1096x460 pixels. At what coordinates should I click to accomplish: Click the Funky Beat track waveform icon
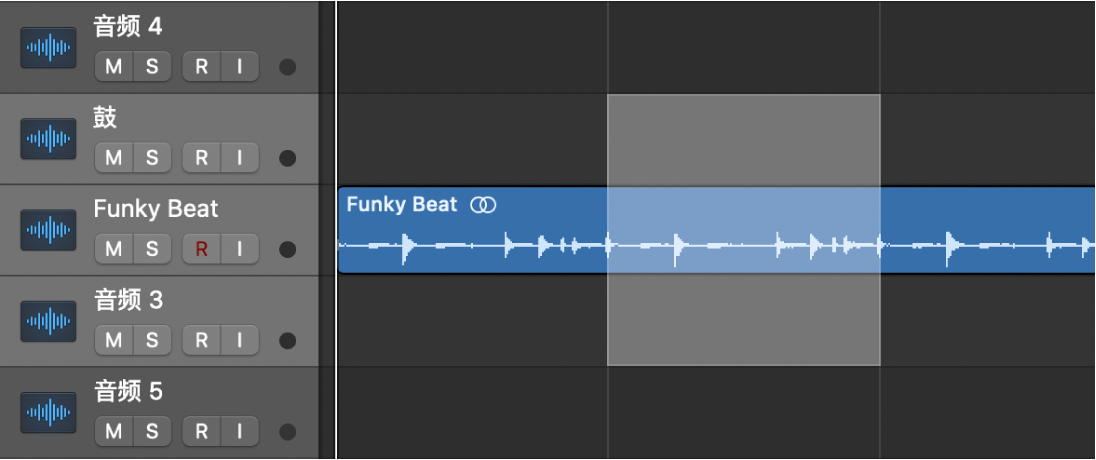48,230
